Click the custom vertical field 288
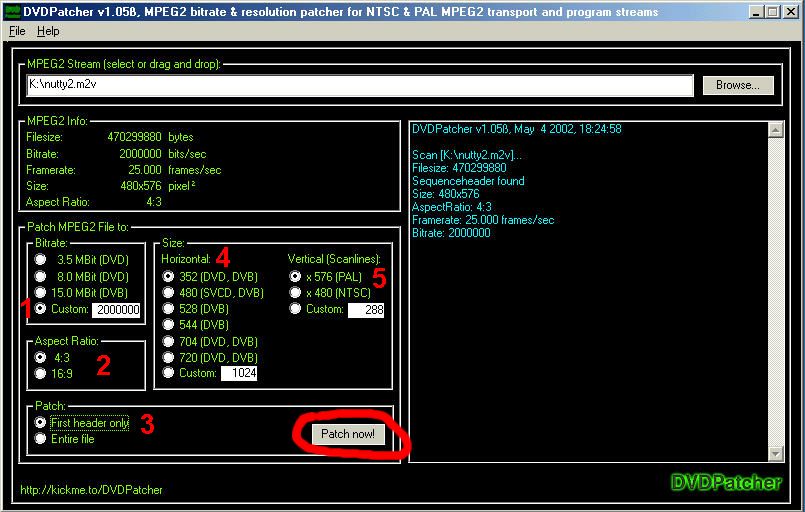This screenshot has height=512, width=805. point(366,310)
